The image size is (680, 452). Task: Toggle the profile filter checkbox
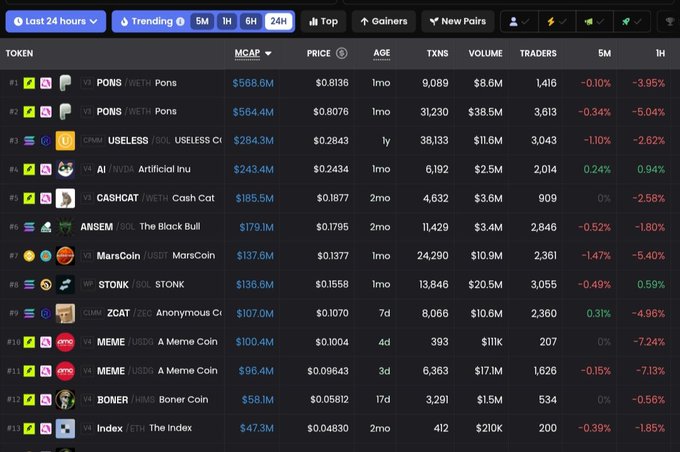pos(519,21)
